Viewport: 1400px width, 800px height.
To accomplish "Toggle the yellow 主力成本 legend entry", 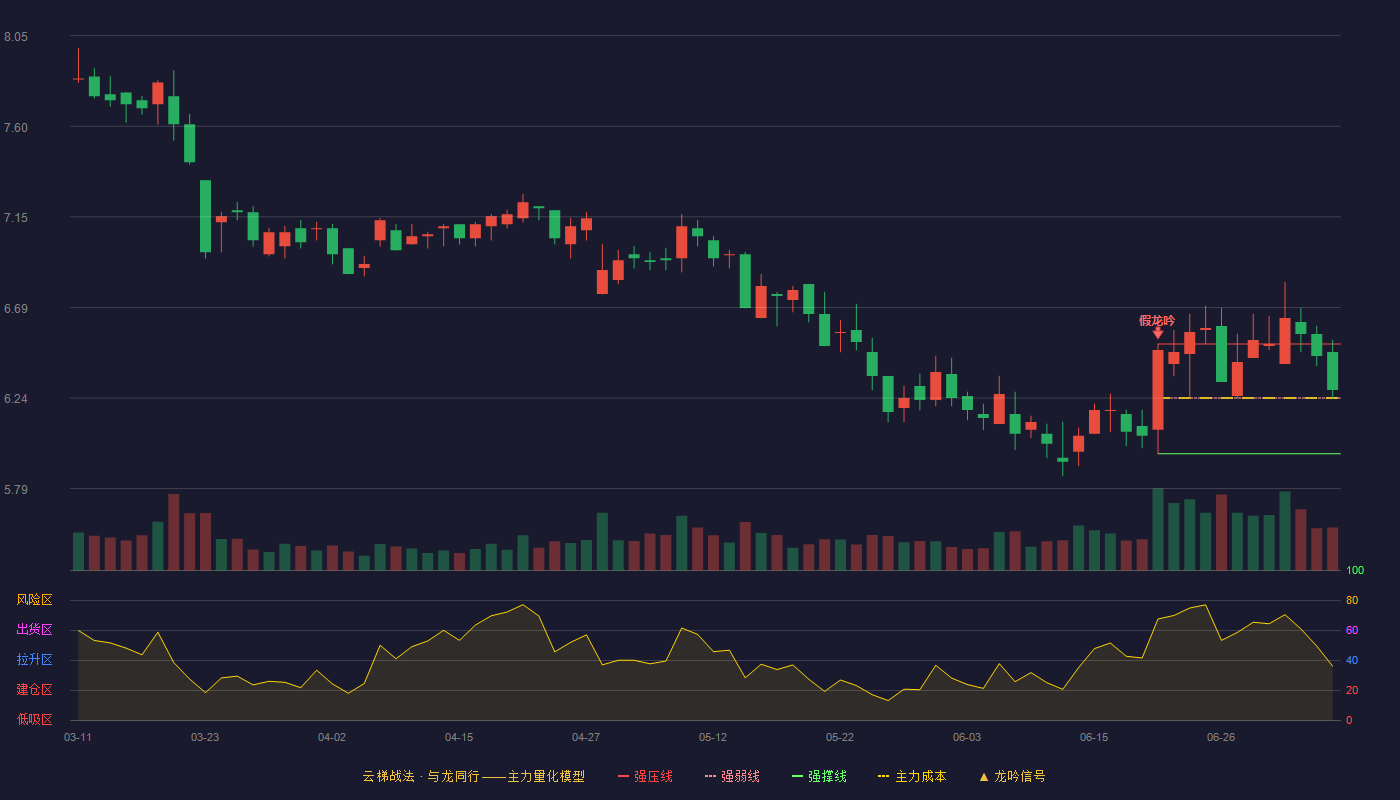I will 912,776.
